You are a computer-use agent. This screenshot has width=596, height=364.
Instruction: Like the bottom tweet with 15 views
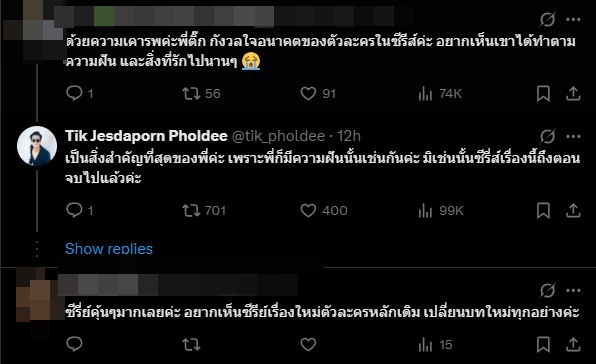coord(308,345)
